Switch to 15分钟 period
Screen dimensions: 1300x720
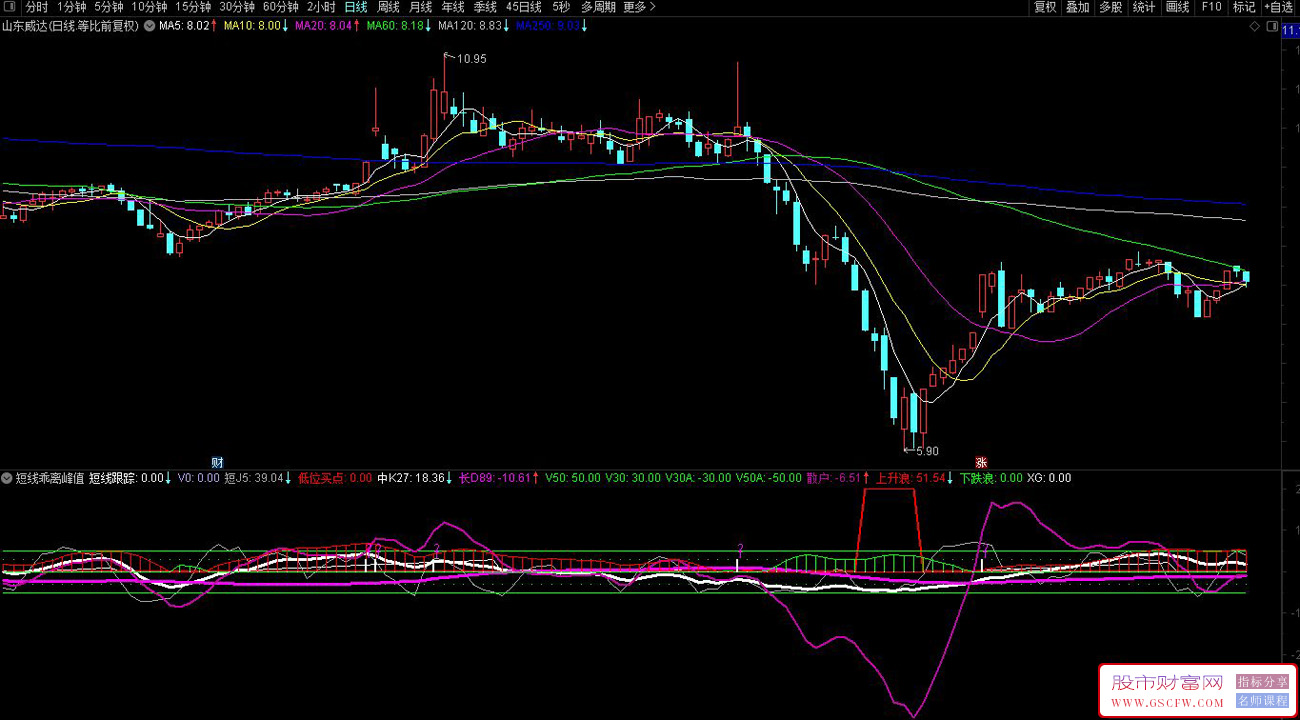pyautogui.click(x=193, y=7)
